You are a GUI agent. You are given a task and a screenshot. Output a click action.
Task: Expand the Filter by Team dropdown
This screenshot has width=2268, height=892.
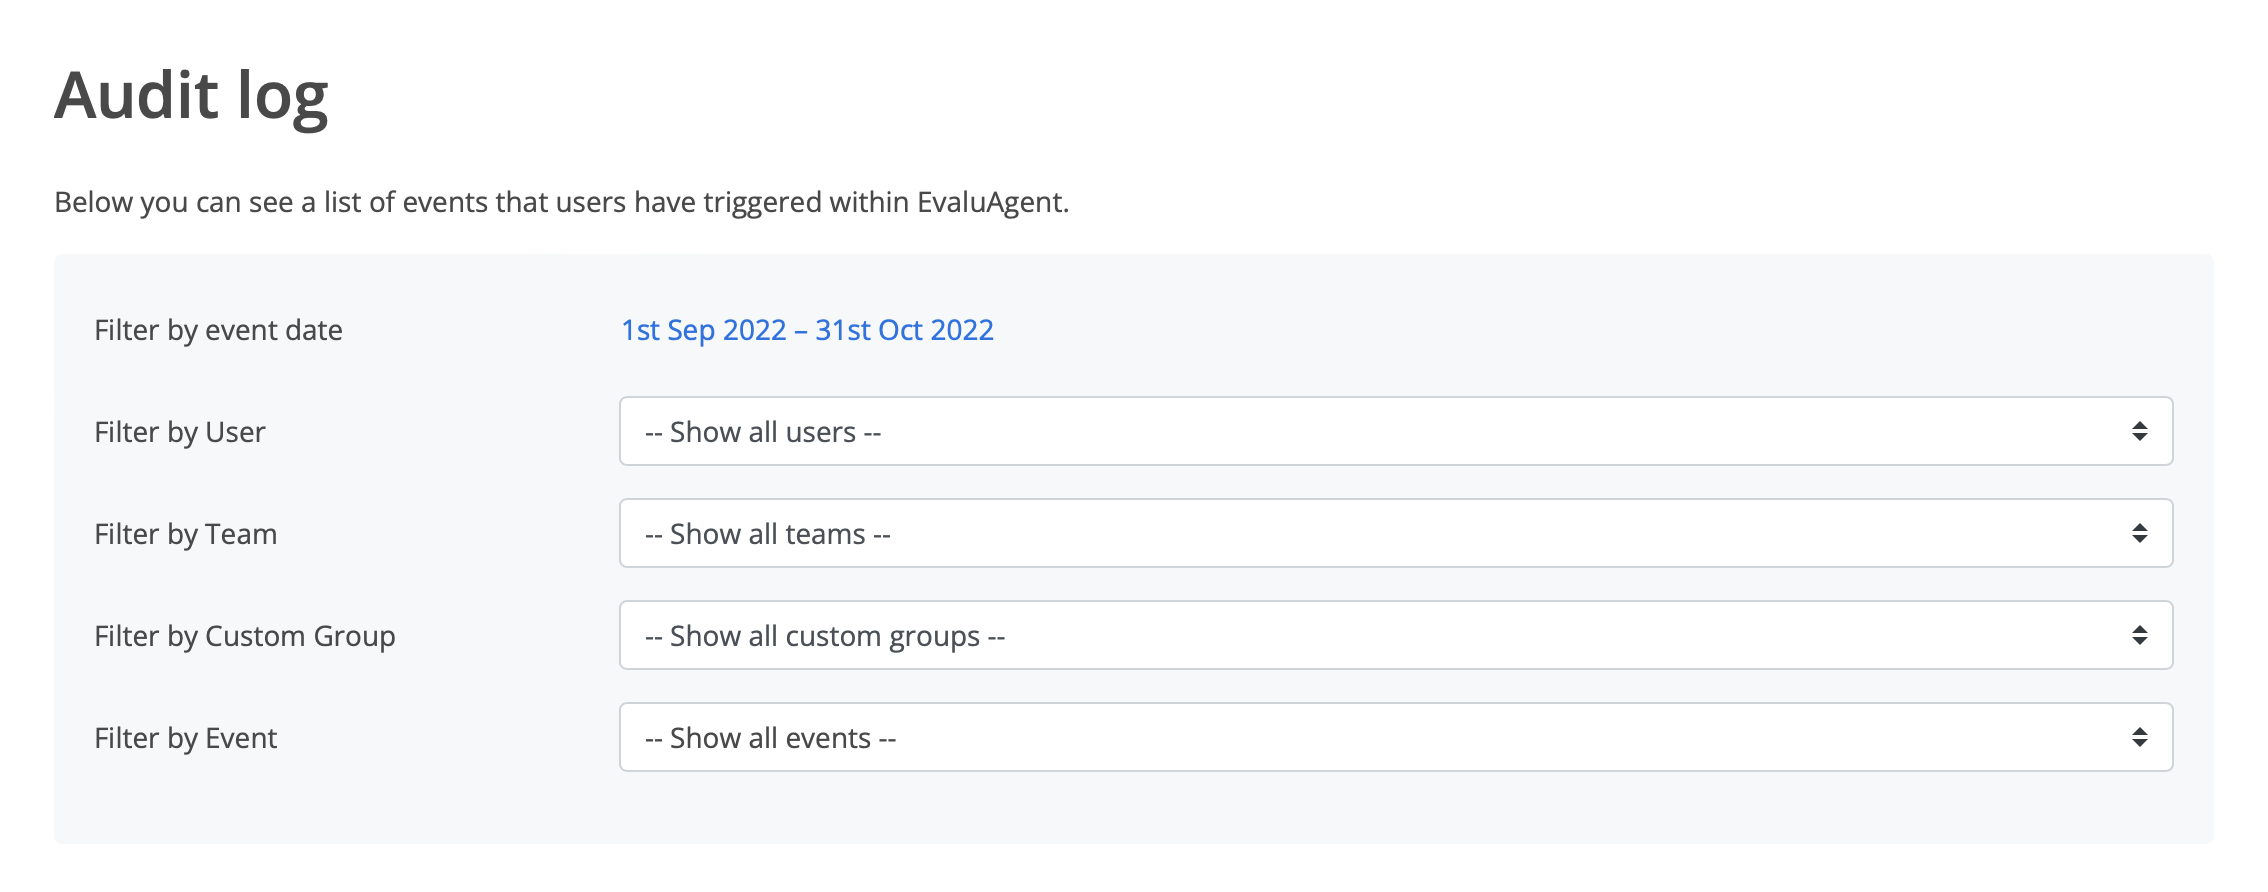[1395, 534]
